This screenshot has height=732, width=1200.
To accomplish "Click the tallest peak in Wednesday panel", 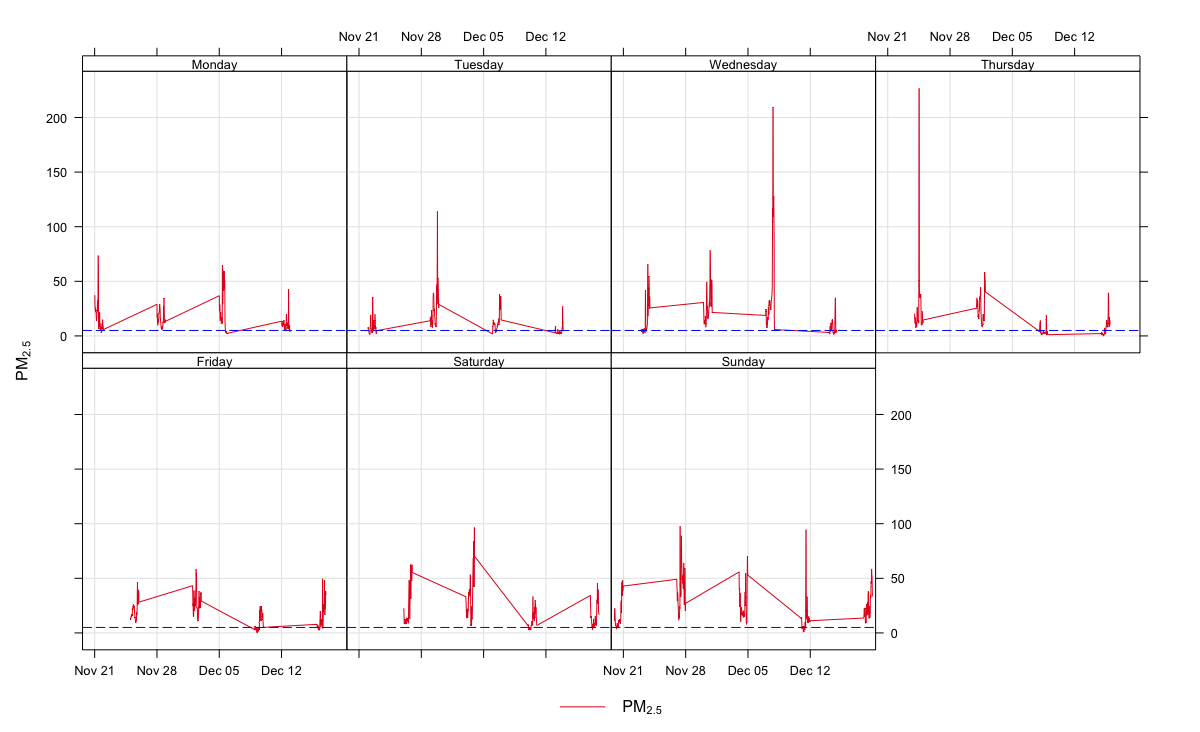I will click(773, 110).
